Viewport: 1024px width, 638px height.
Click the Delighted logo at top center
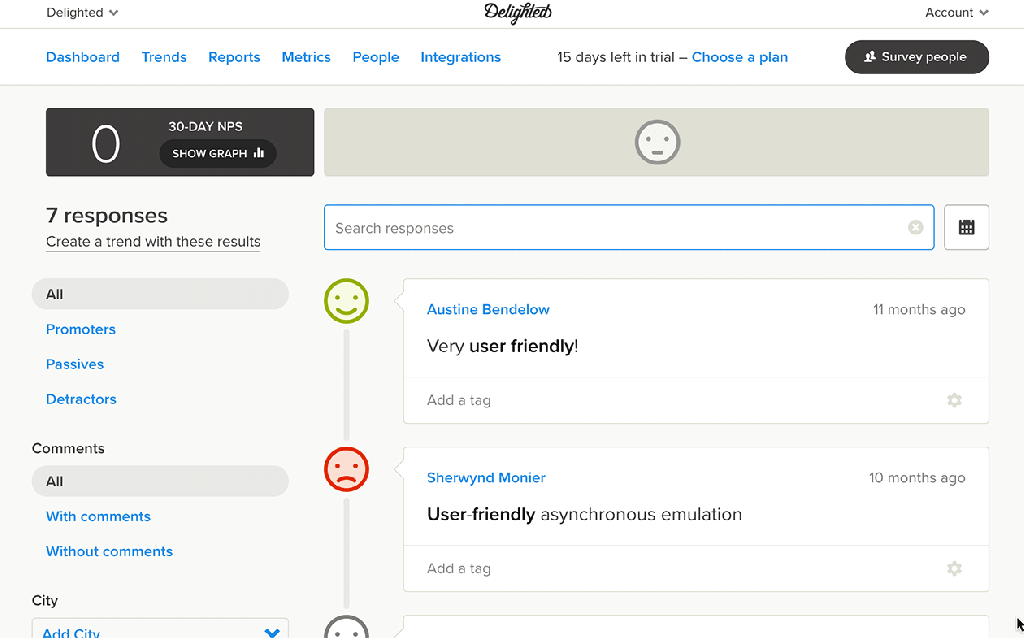518,12
